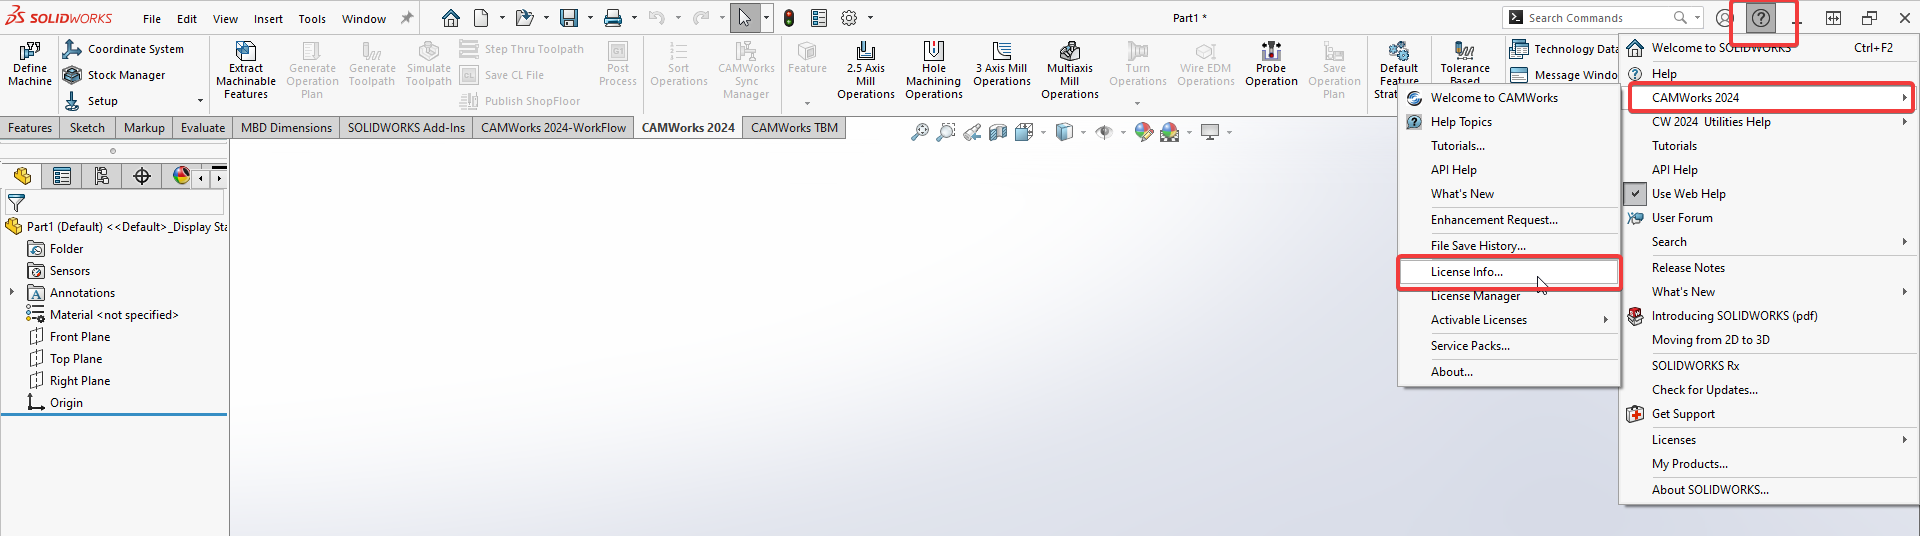Viewport: 1920px width, 536px height.
Task: Open the Print dropdown arrow
Action: [x=634, y=18]
